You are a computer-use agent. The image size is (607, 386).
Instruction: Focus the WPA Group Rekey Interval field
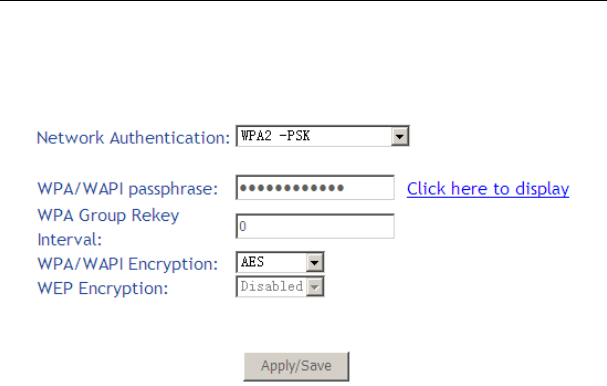[315, 226]
